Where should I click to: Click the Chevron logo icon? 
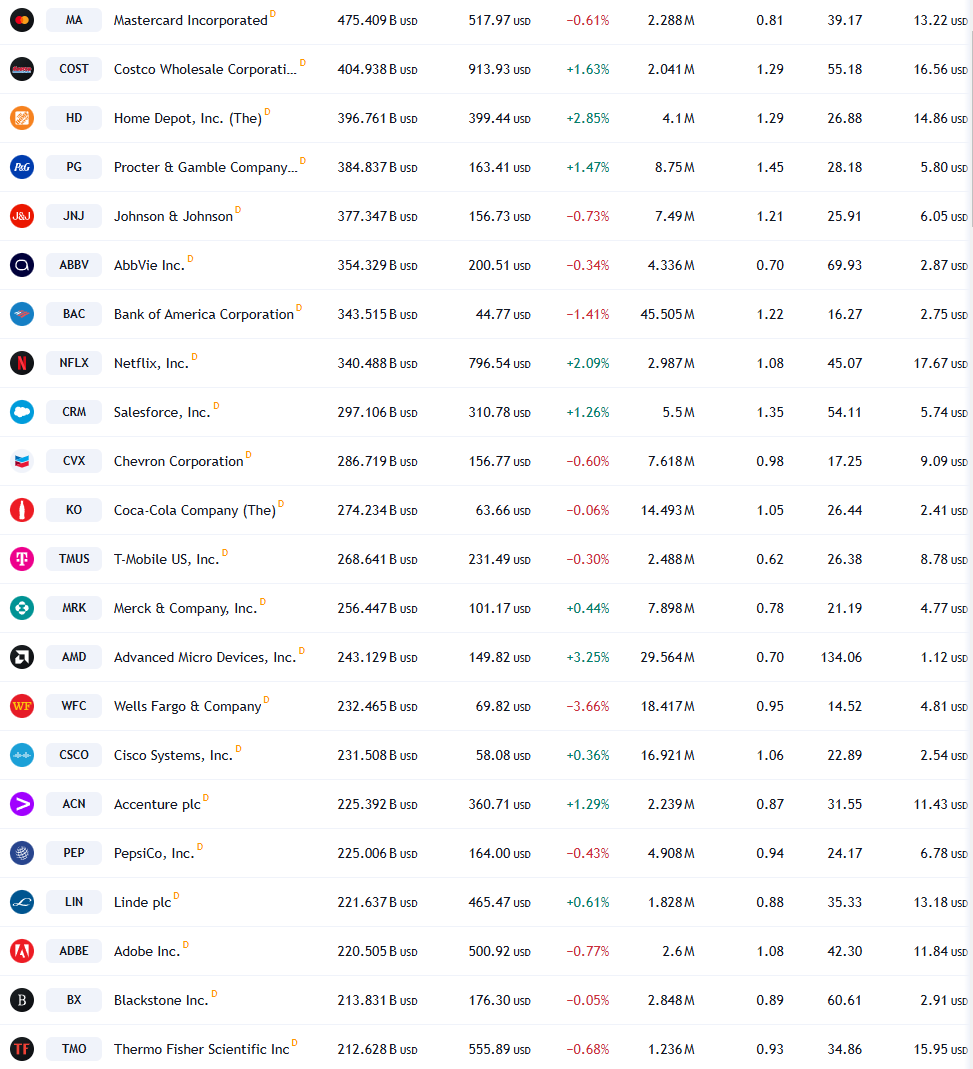[x=22, y=462]
